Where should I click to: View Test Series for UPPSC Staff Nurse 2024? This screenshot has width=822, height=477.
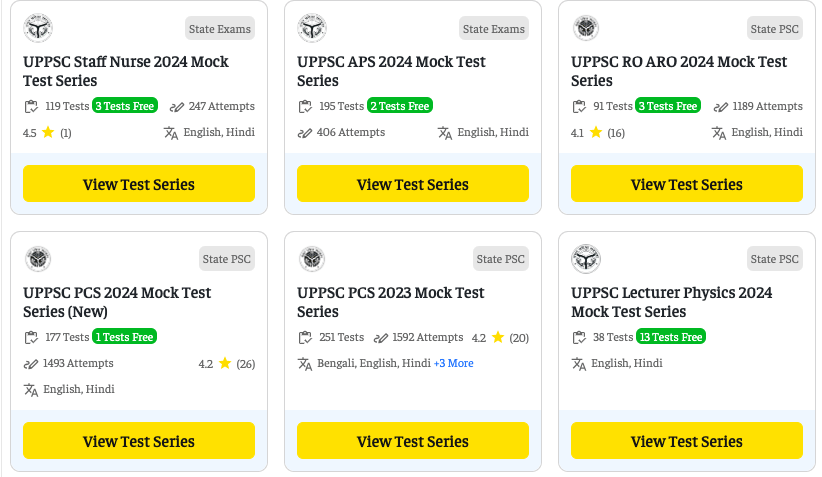[x=139, y=184]
